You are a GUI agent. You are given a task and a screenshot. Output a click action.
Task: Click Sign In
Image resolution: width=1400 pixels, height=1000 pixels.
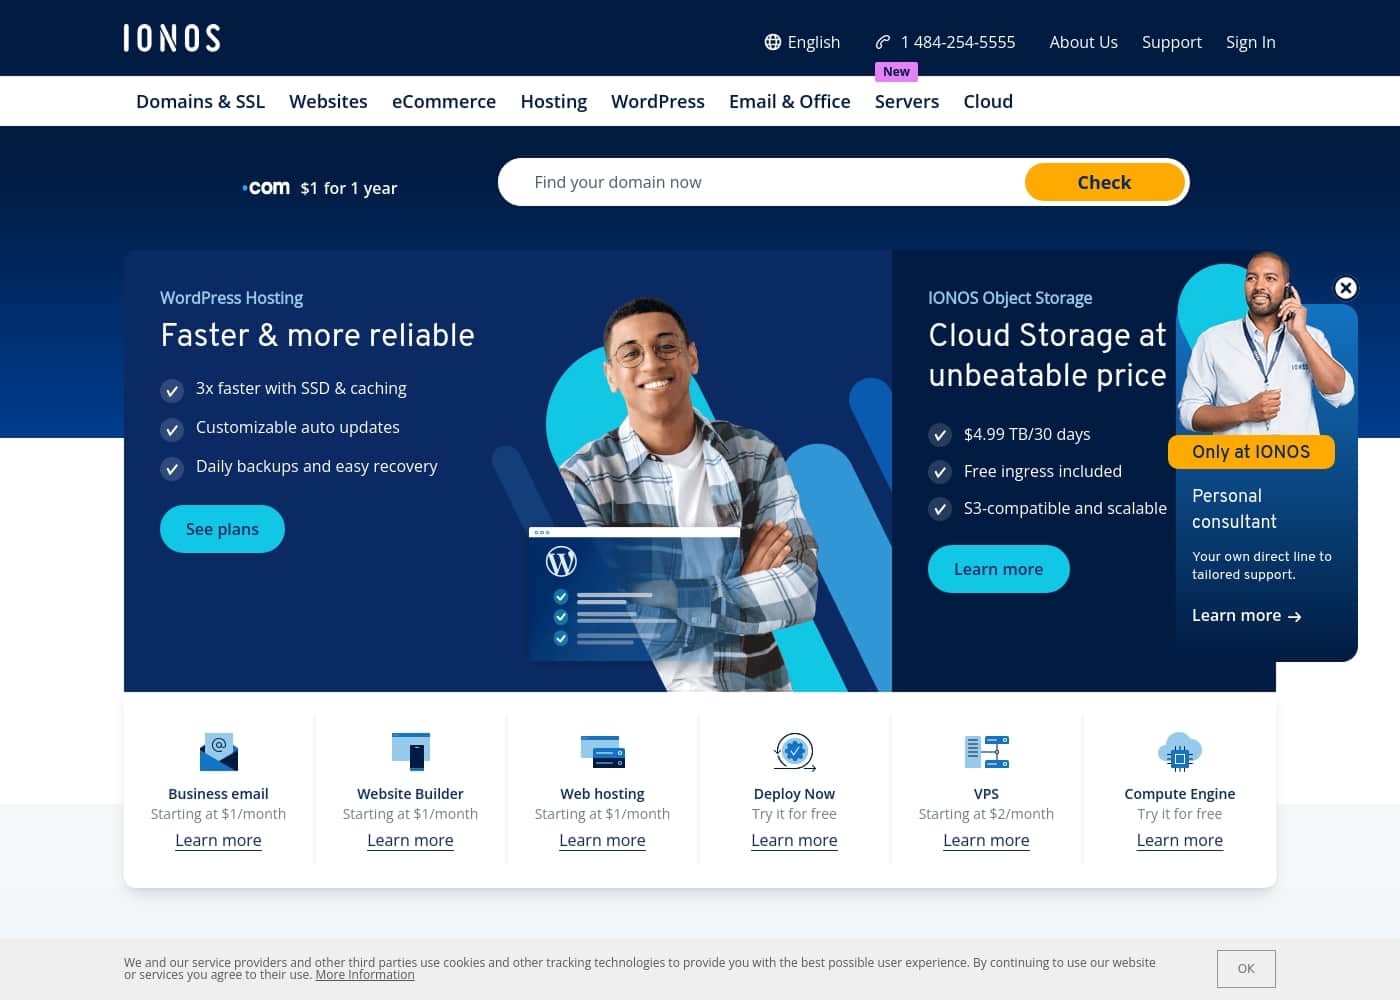[1251, 42]
